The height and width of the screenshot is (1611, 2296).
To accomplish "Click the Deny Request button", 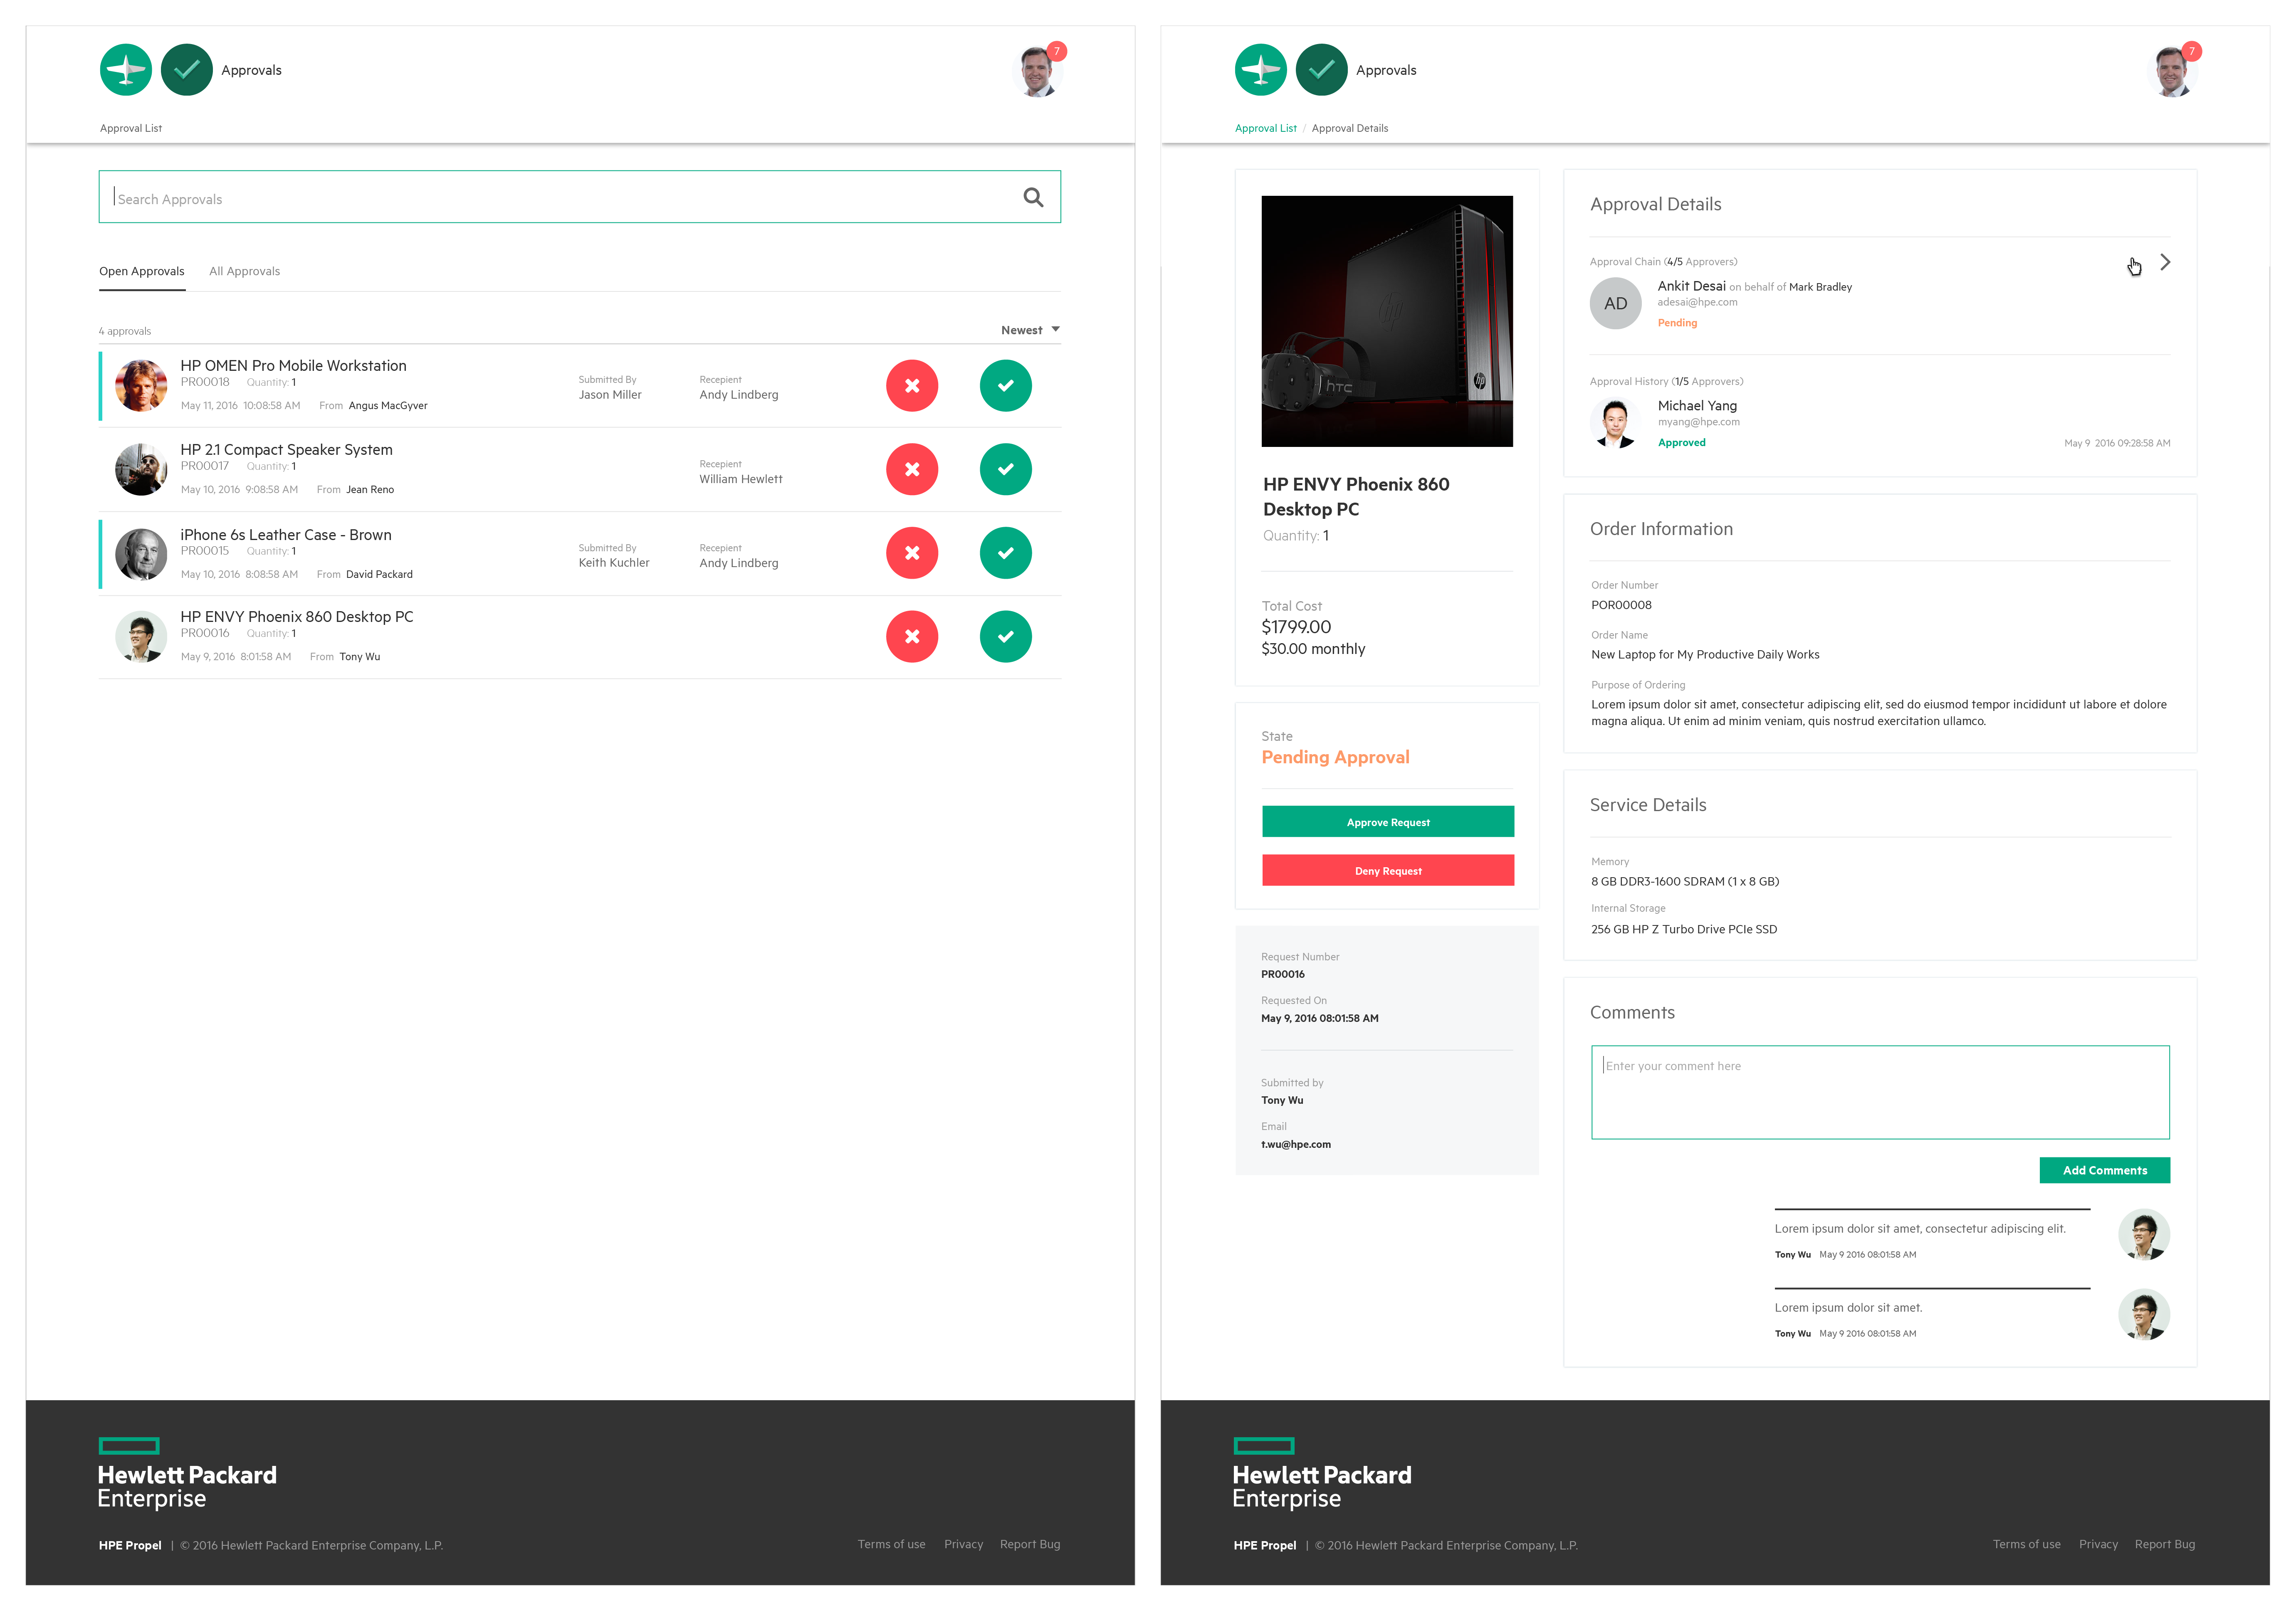I will click(x=1388, y=871).
